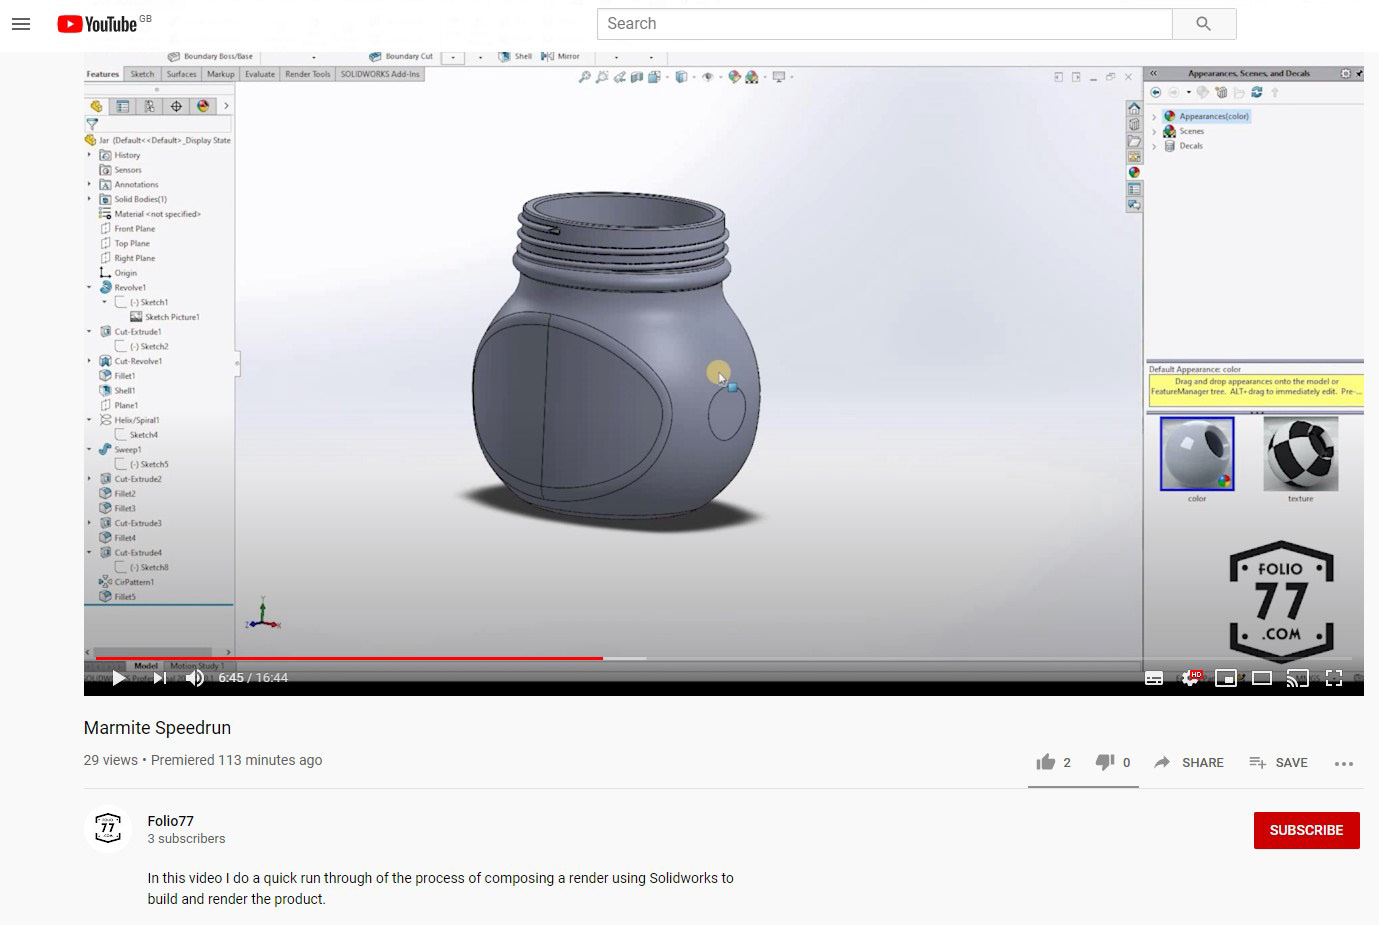Open the SOLIDWORKS Forum tab icon
The width and height of the screenshot is (1379, 925).
pos(1134,204)
